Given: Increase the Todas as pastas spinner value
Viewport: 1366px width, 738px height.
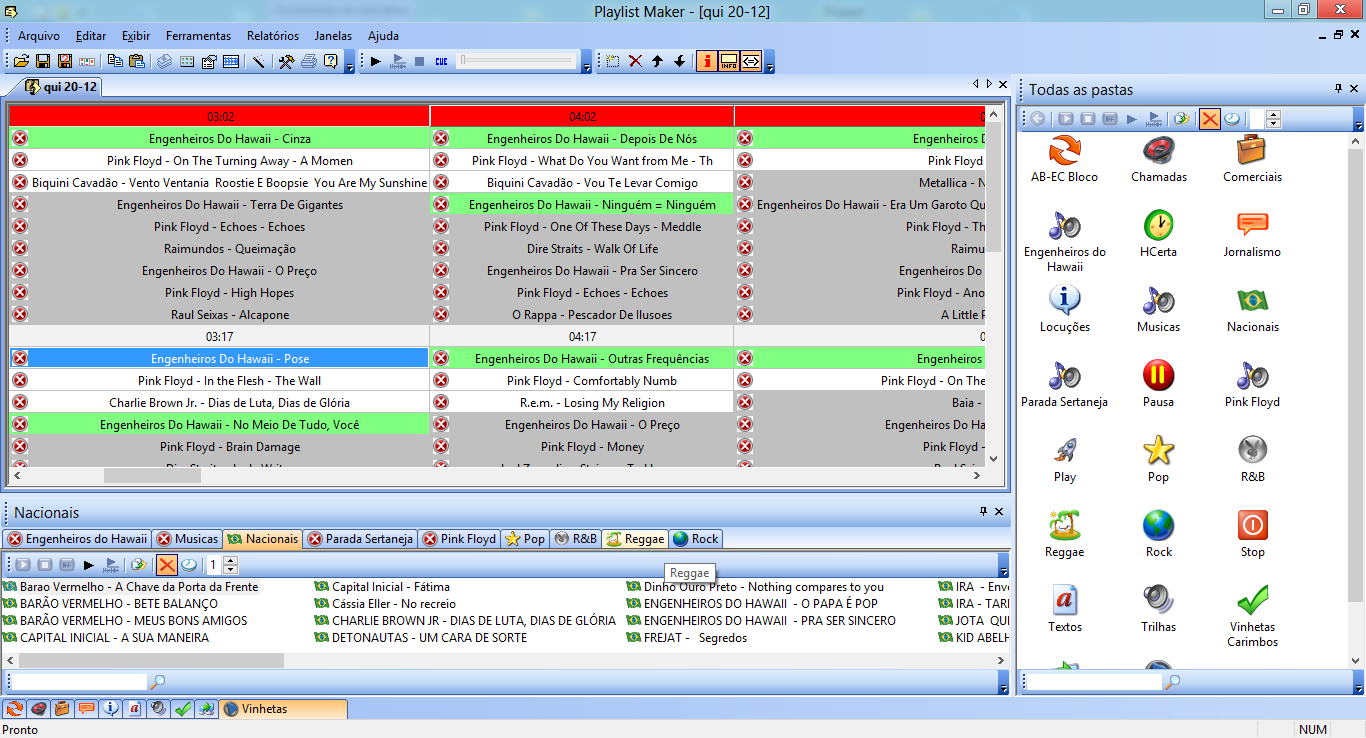Looking at the screenshot, I should point(1273,115).
